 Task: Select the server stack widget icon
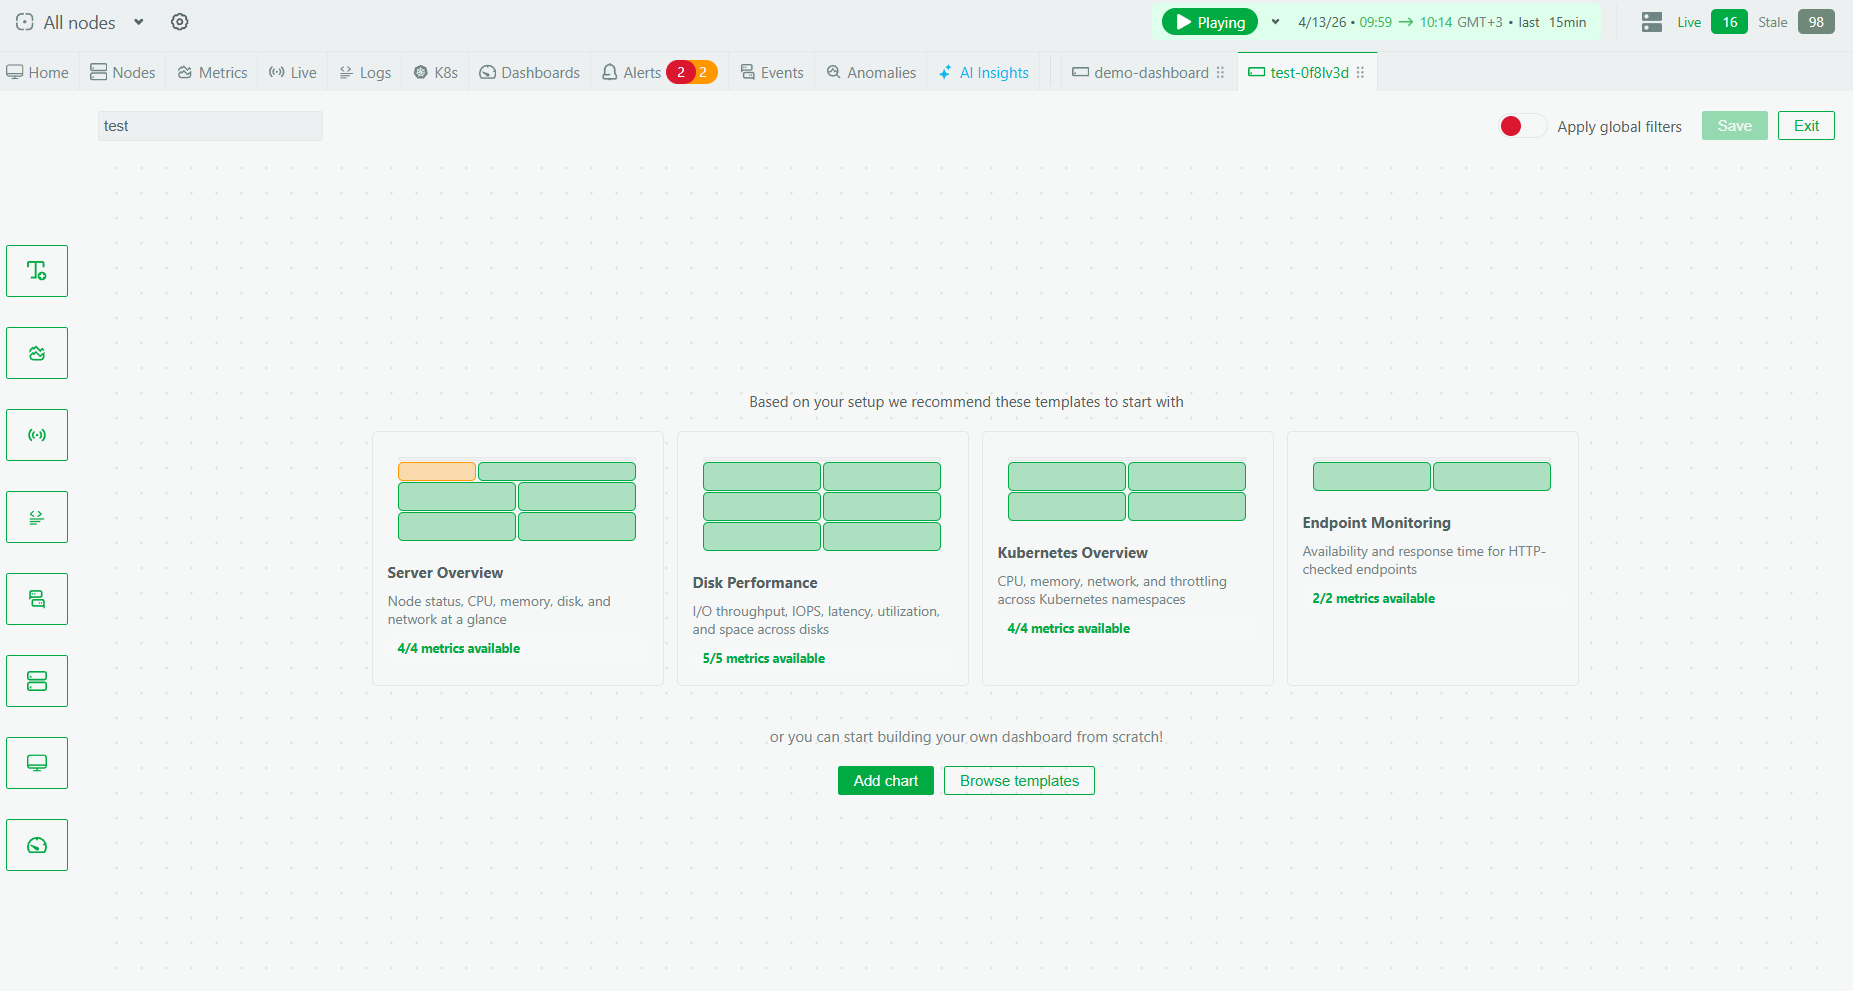37,681
